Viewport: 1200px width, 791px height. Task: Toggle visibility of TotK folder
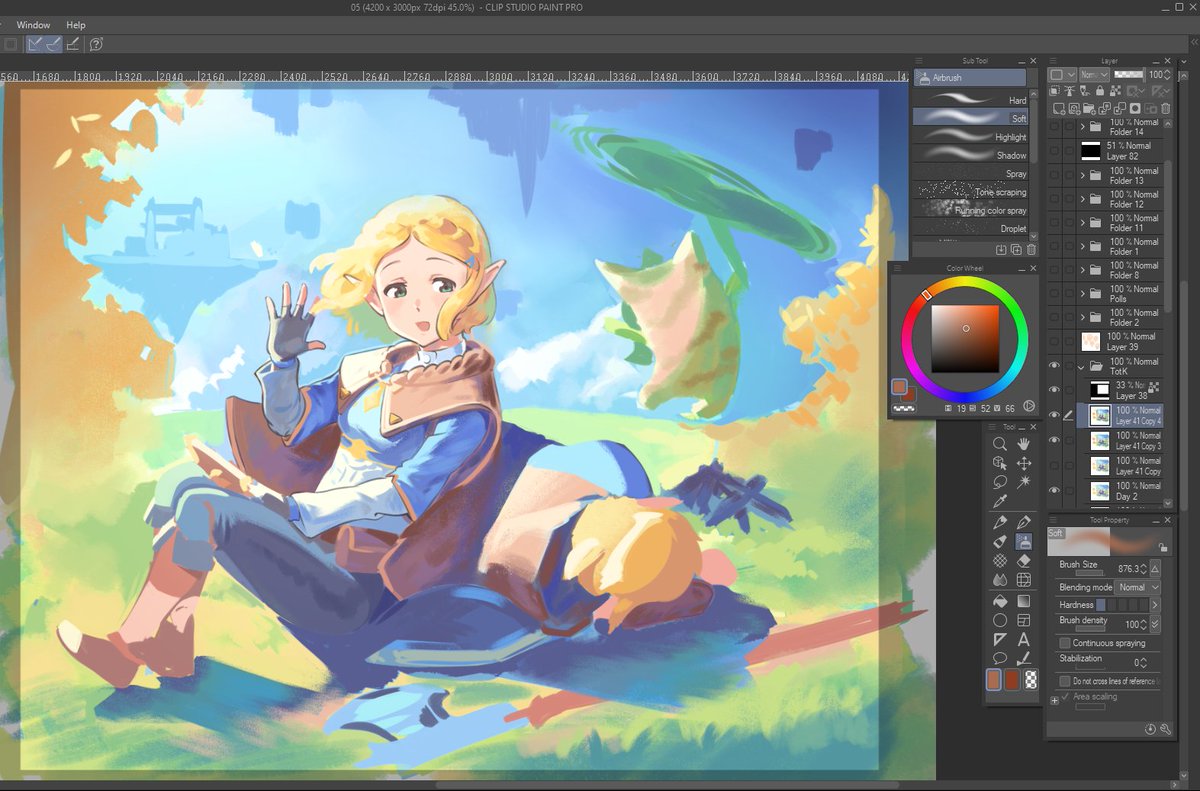pyautogui.click(x=1054, y=366)
